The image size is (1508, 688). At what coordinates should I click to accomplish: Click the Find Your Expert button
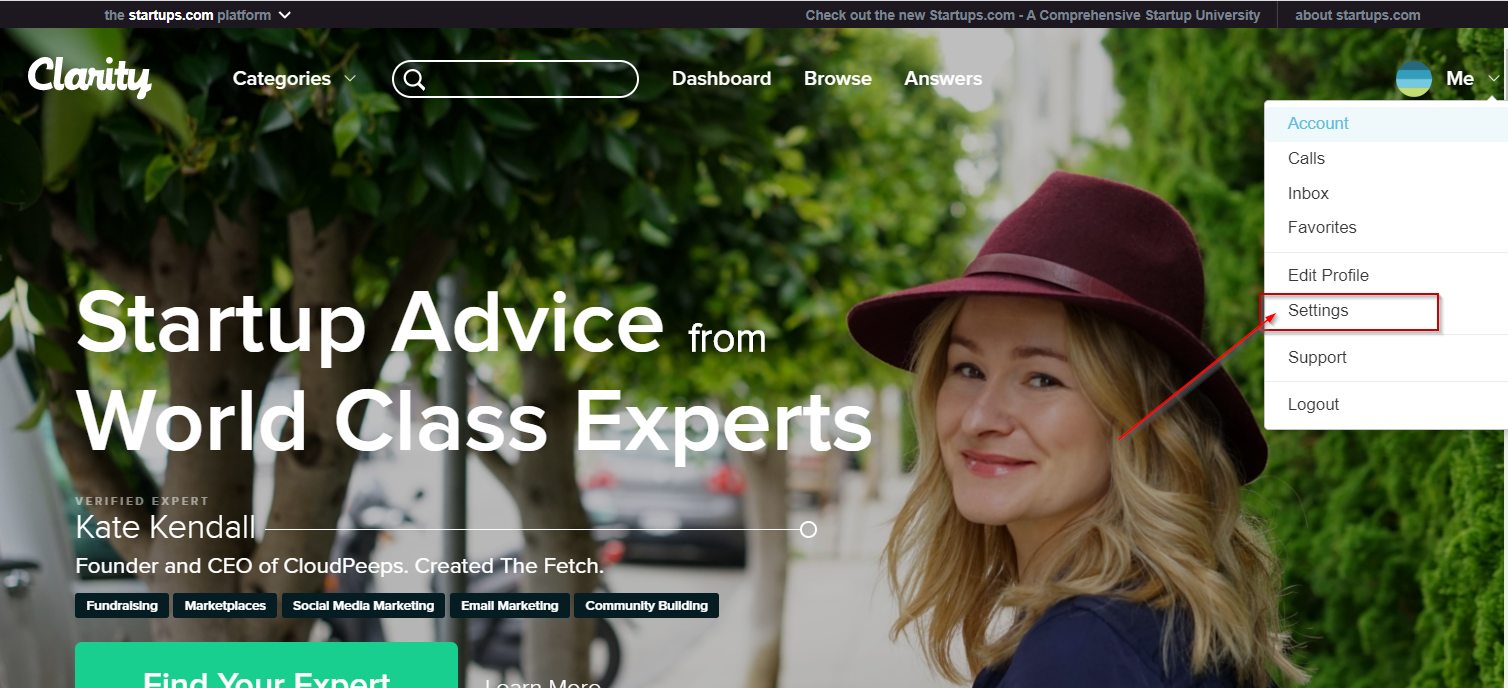coord(266,666)
